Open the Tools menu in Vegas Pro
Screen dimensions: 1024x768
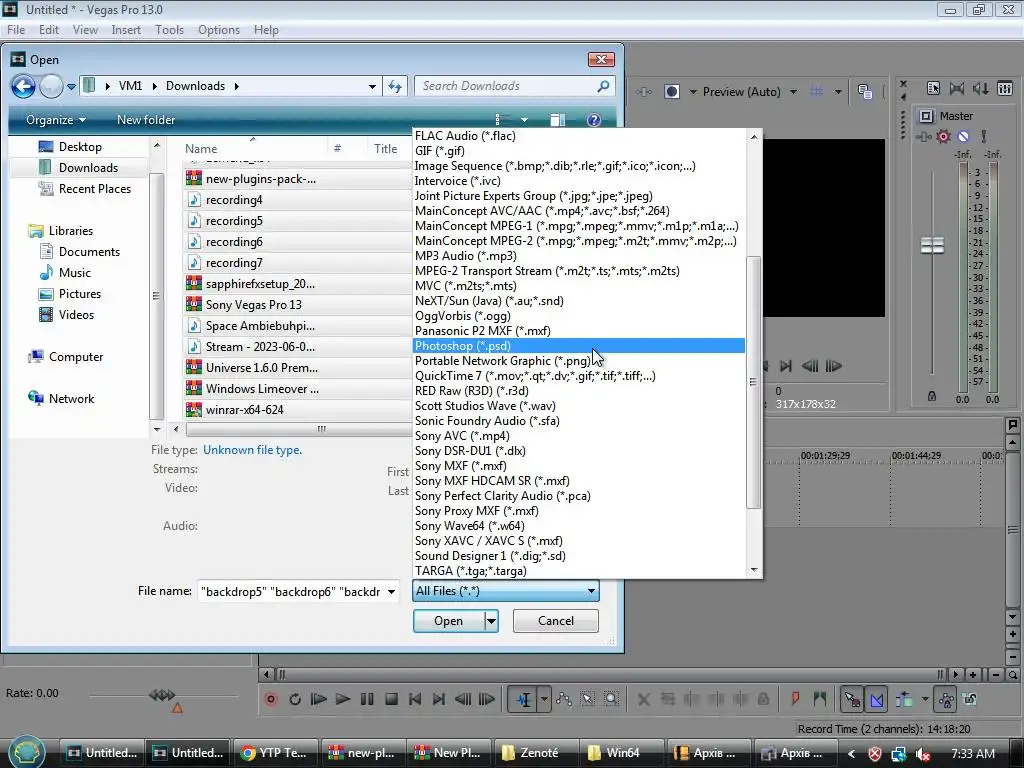(x=169, y=30)
